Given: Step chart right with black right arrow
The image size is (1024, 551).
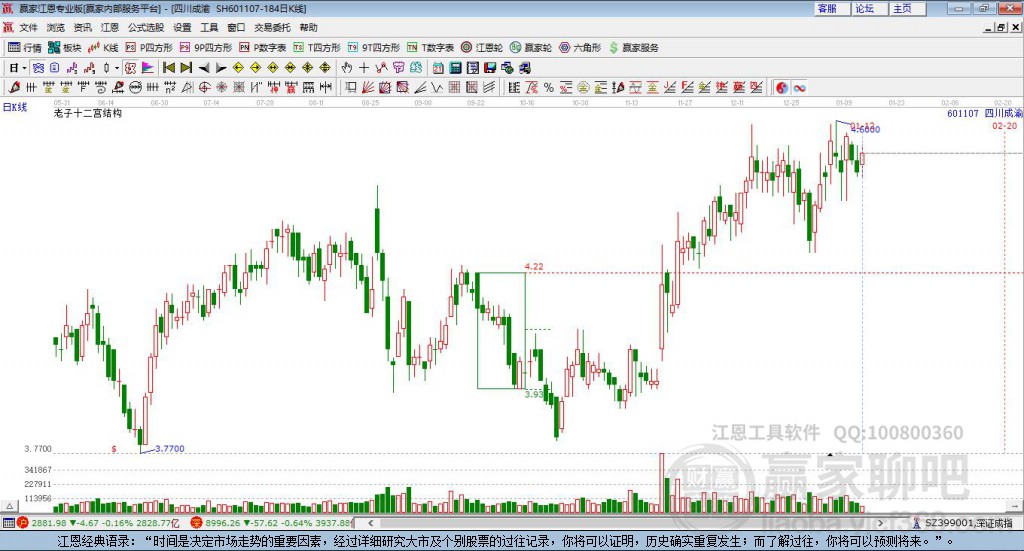Looking at the screenshot, I should tap(221, 68).
